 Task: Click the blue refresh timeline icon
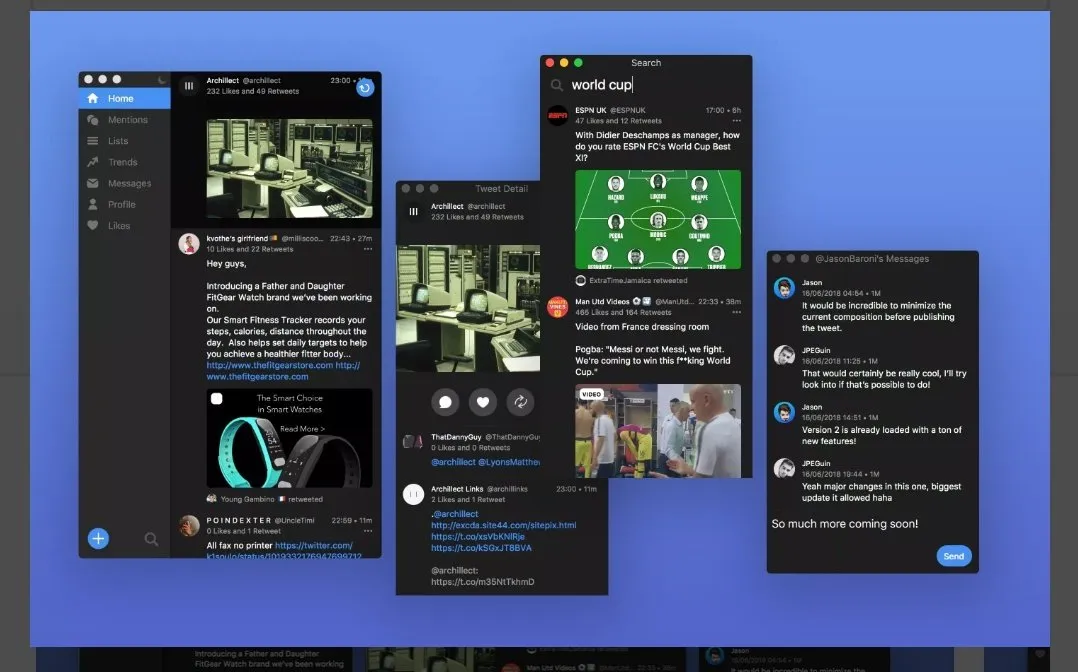click(365, 87)
